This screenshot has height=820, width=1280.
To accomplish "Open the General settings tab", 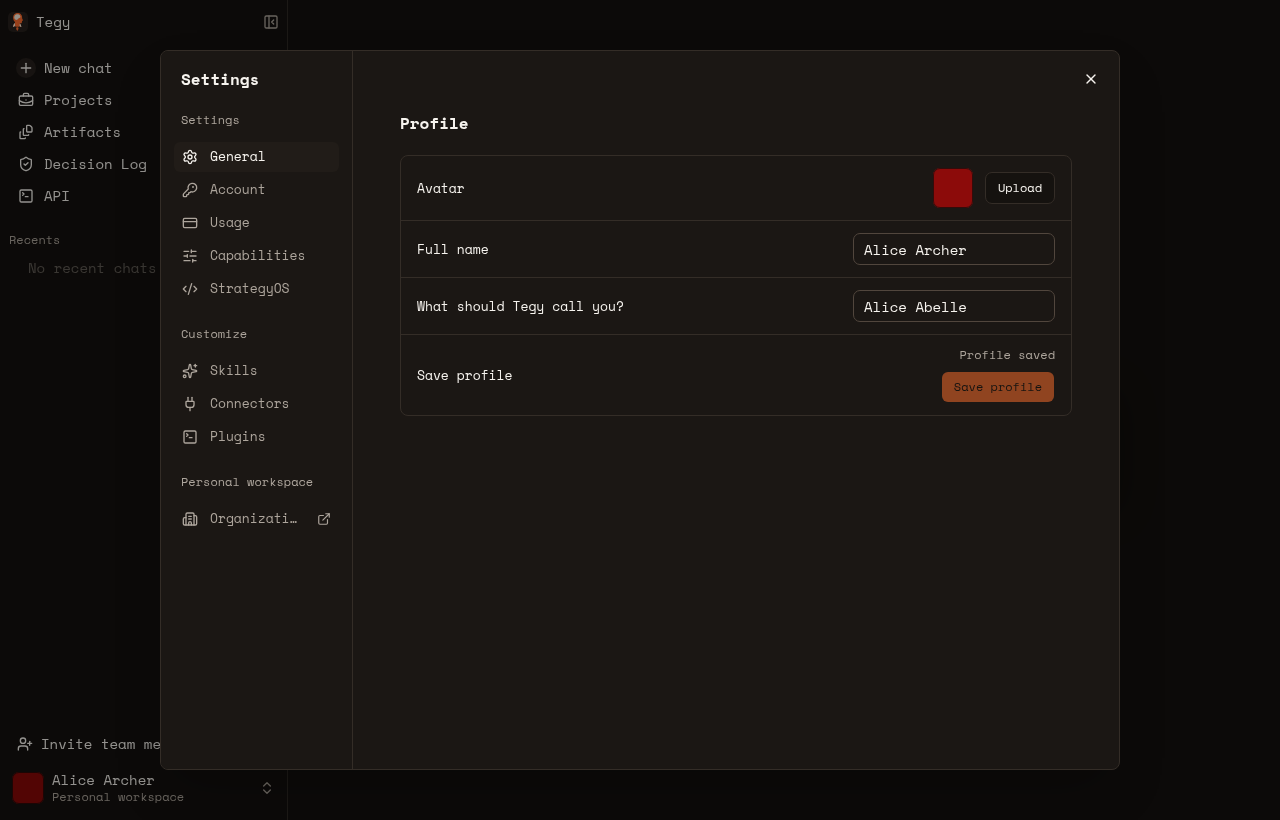I will pyautogui.click(x=257, y=157).
